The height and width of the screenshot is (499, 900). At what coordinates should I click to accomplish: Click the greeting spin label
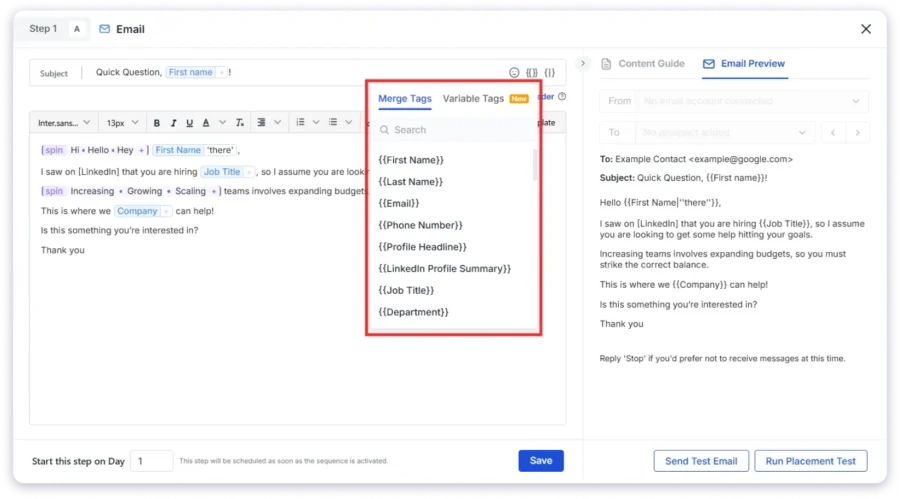53,150
